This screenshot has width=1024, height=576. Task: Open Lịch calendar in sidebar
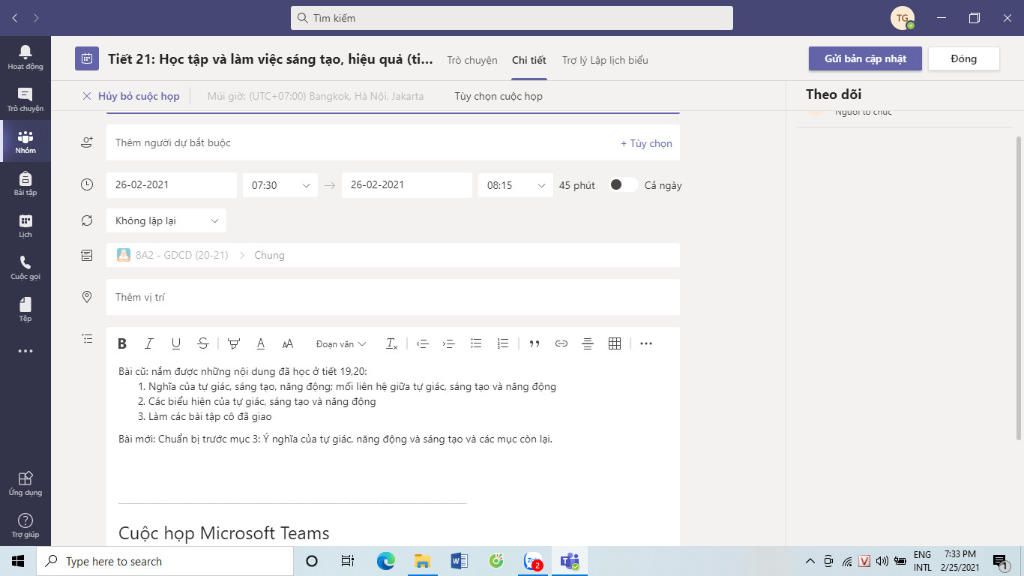coord(25,226)
